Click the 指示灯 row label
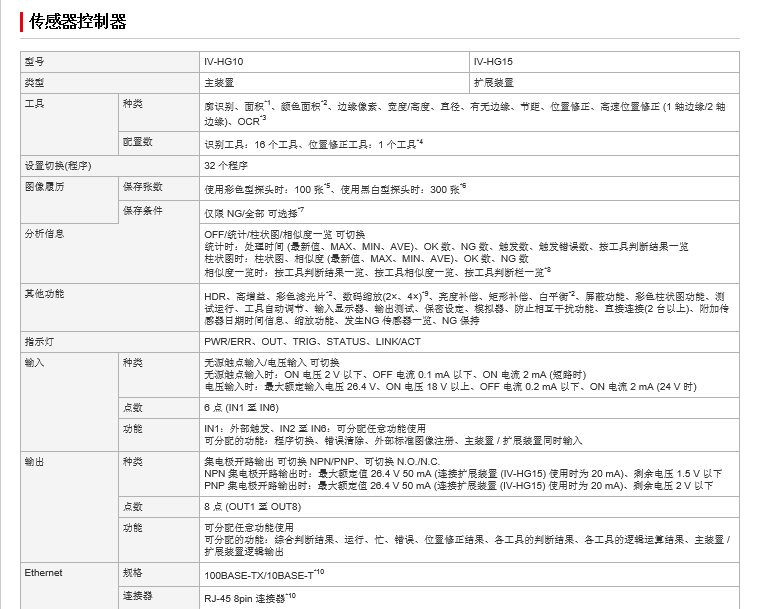The width and height of the screenshot is (760, 609). pyautogui.click(x=39, y=341)
